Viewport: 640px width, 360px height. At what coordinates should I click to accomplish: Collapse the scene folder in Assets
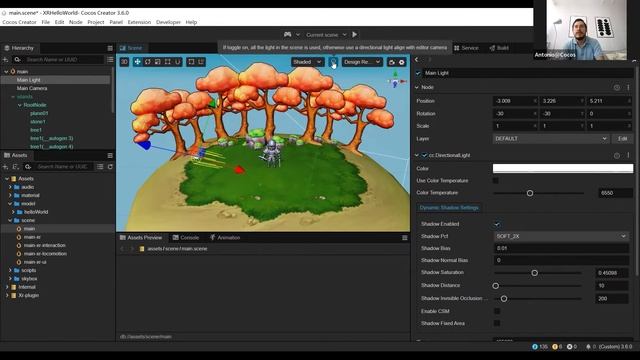pos(10,220)
